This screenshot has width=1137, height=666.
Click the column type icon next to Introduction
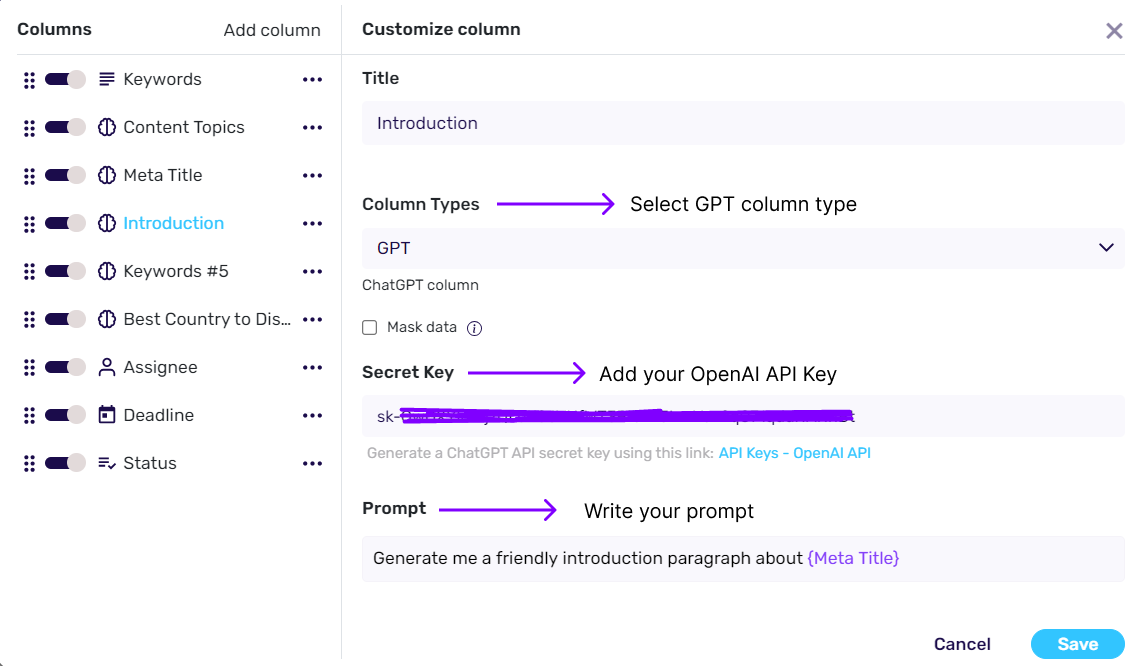106,223
